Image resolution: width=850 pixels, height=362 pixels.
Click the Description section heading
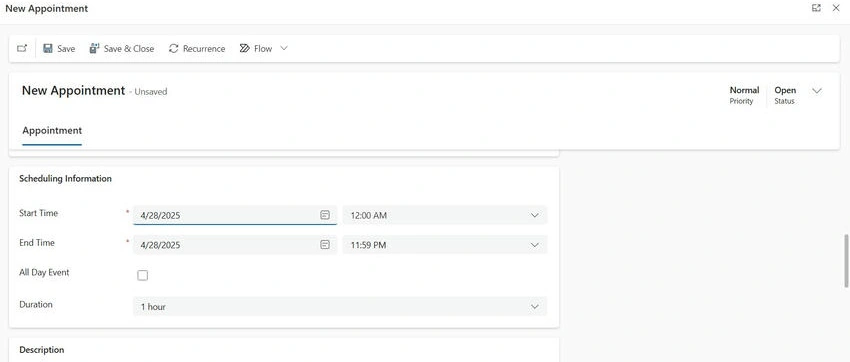42,350
